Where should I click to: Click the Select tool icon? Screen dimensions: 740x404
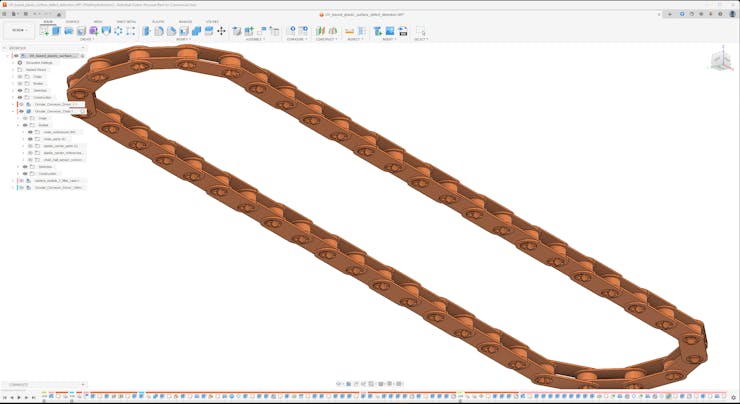420,31
